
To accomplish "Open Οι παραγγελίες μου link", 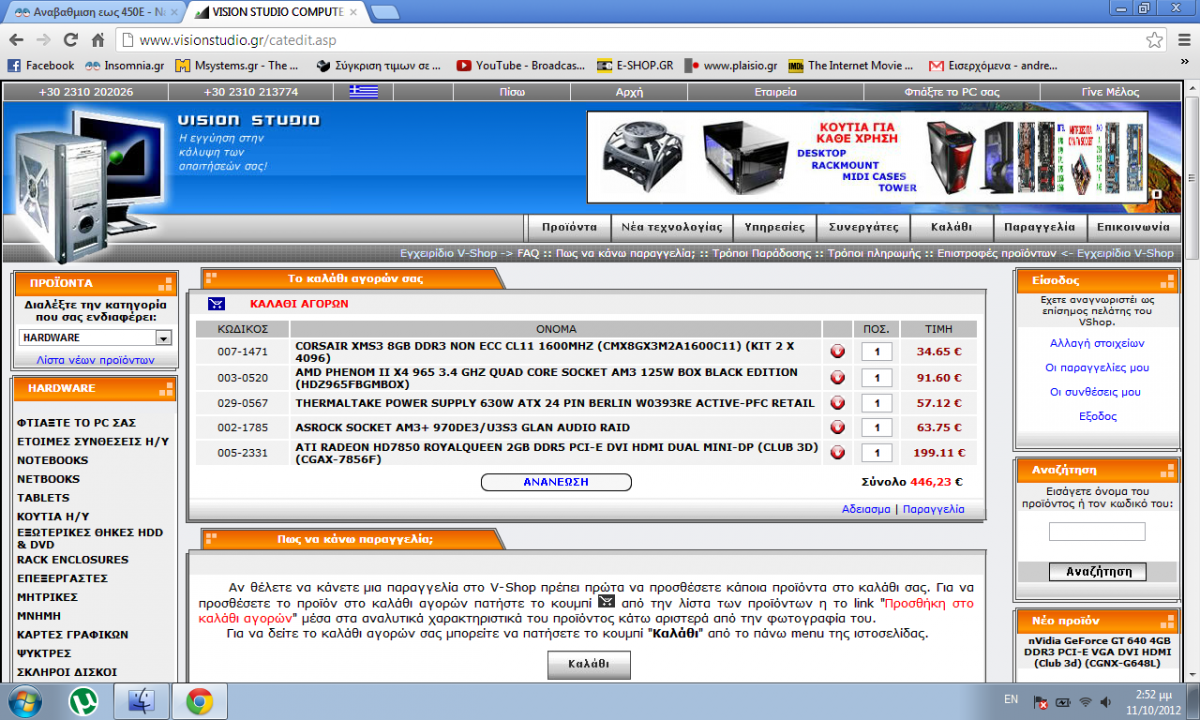I will pyautogui.click(x=1097, y=368).
